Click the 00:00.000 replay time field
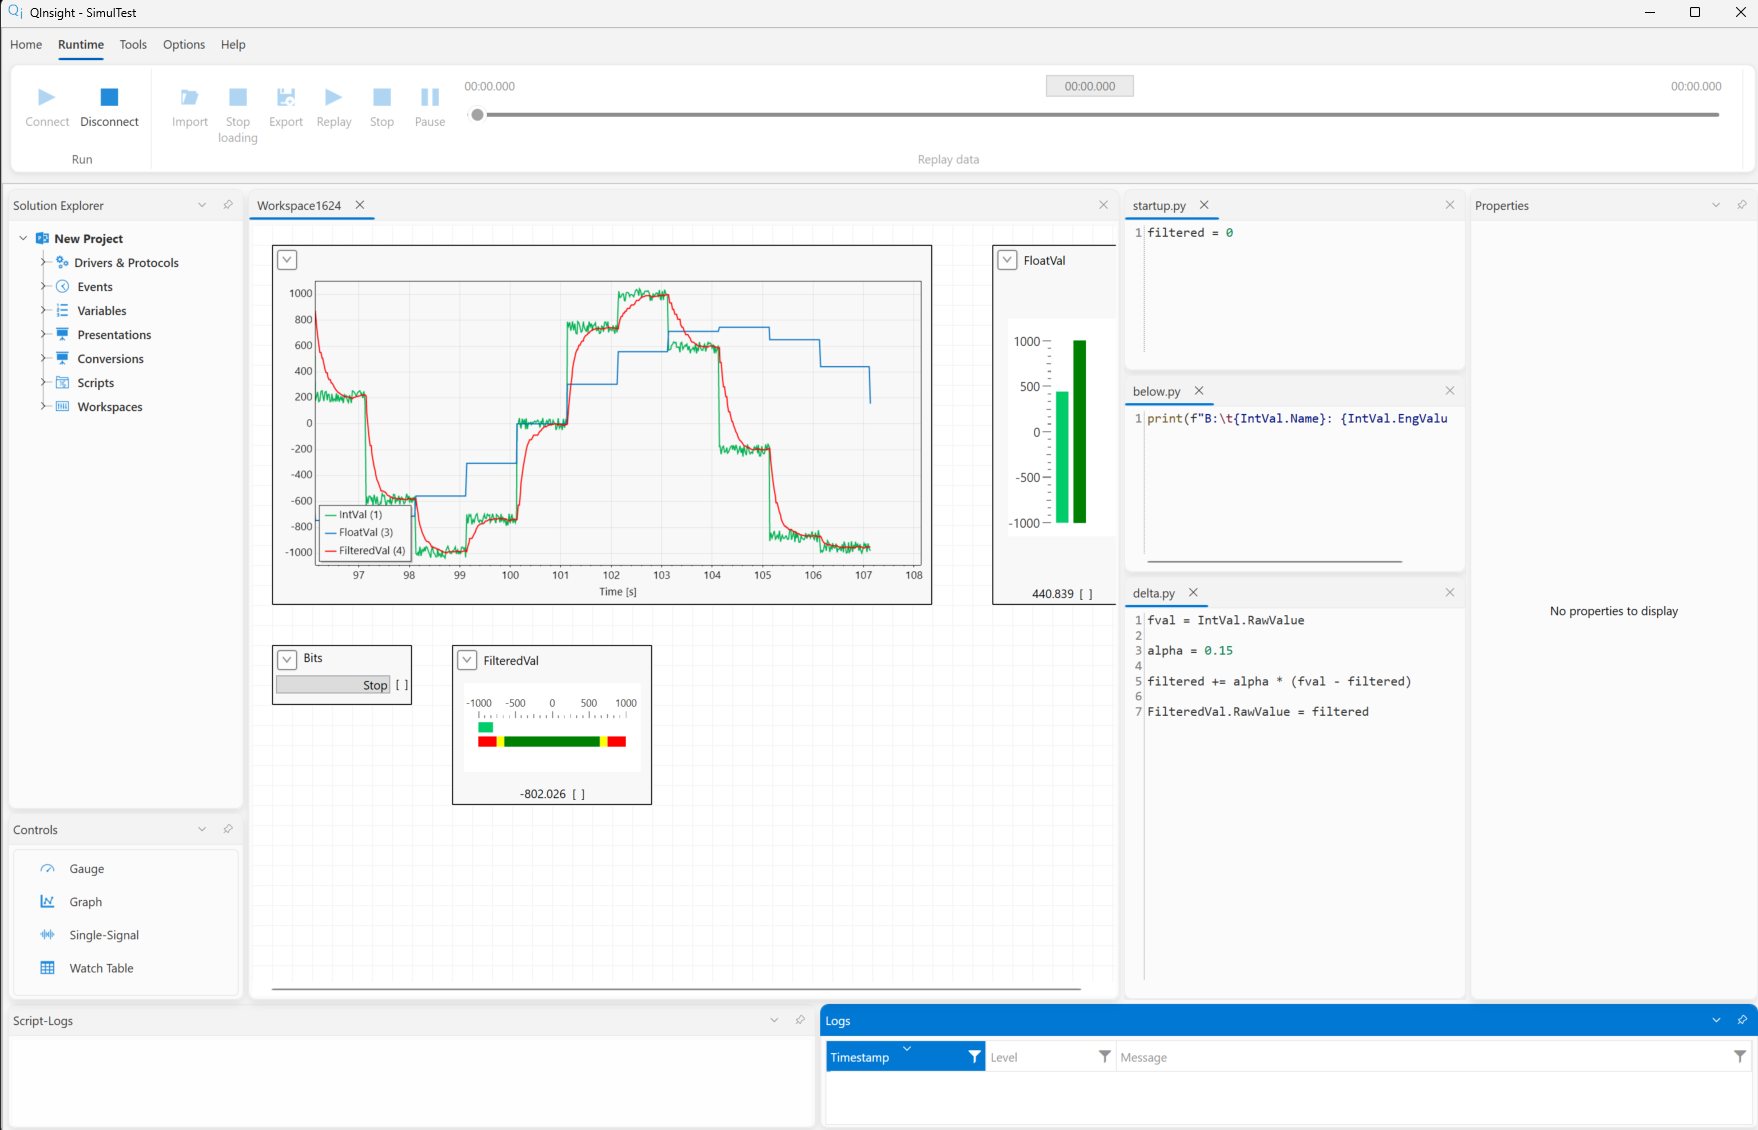 (1090, 86)
